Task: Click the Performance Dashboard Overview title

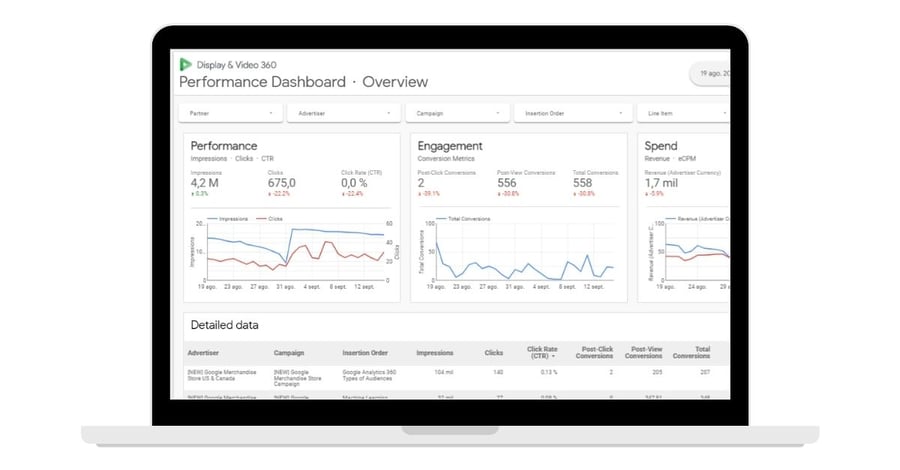Action: 304,82
